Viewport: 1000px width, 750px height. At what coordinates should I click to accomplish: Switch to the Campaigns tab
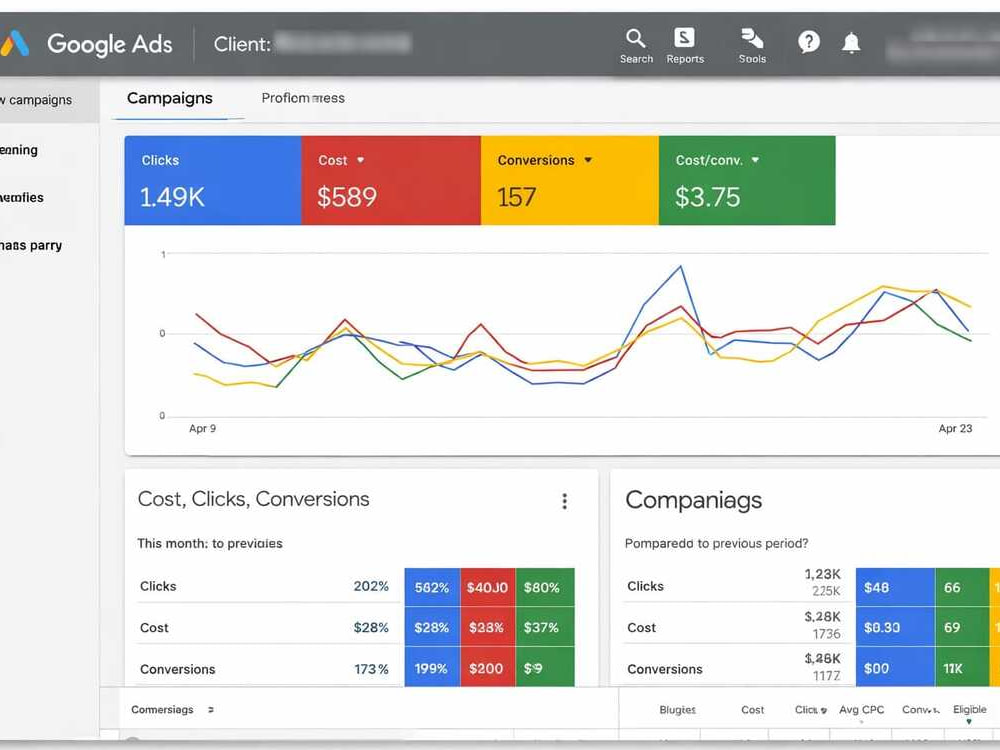170,98
